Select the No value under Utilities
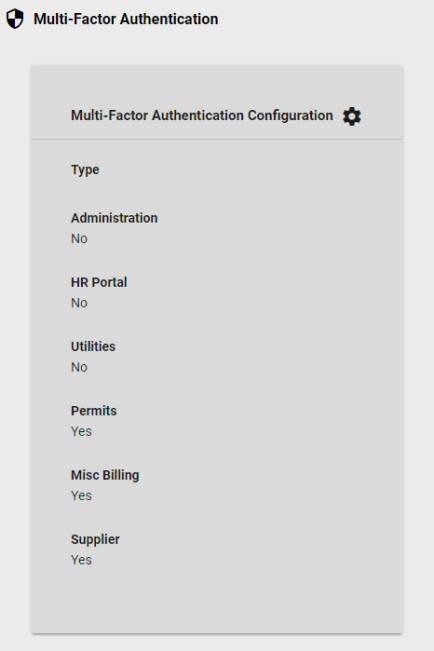This screenshot has width=434, height=651. click(x=79, y=367)
